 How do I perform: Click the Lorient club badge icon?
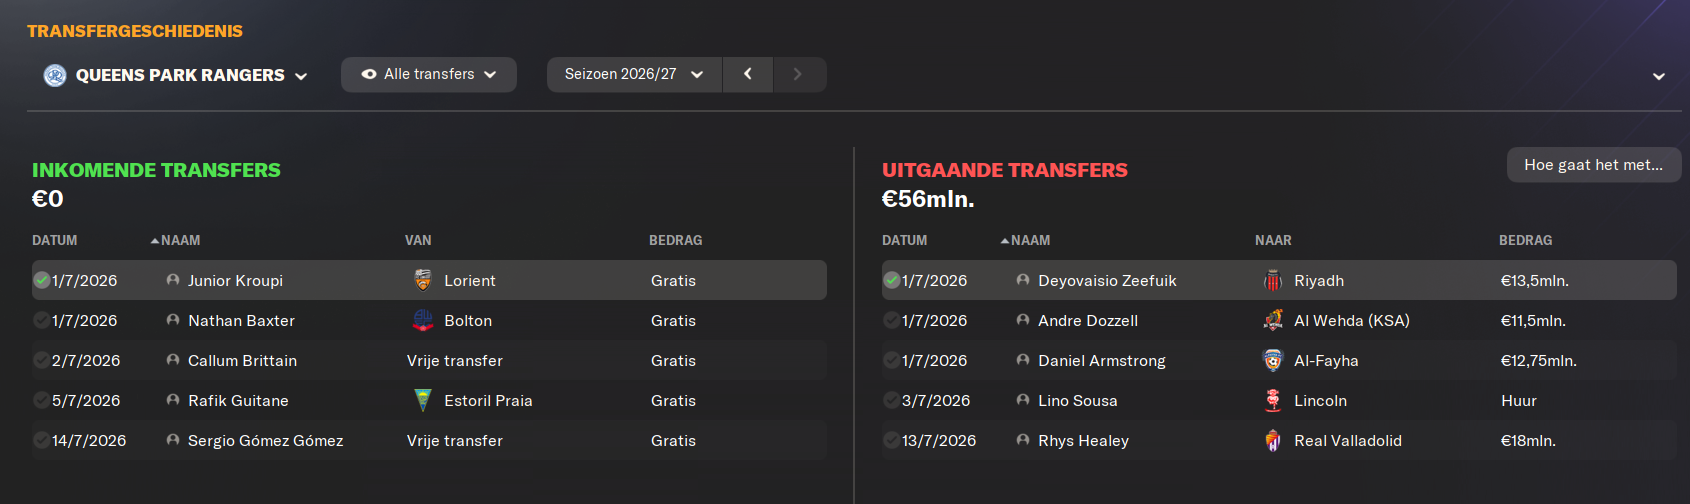click(423, 280)
